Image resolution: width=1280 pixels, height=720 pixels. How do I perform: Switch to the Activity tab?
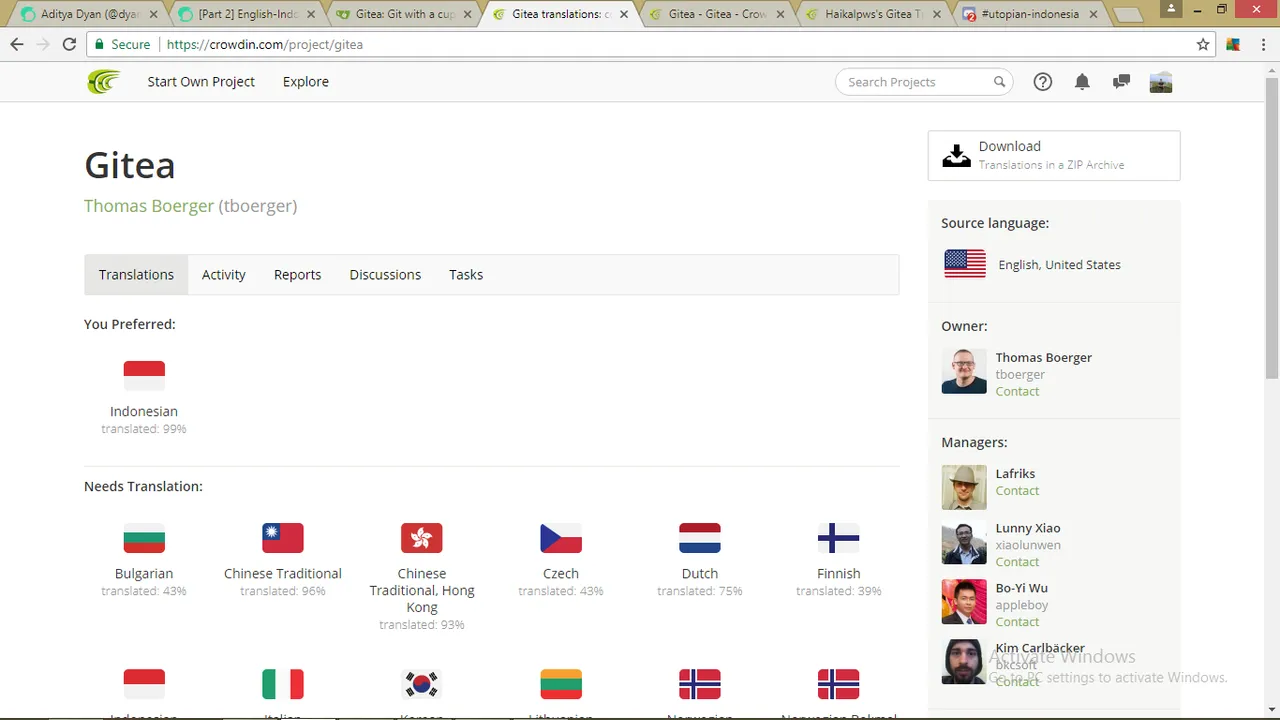tap(224, 275)
